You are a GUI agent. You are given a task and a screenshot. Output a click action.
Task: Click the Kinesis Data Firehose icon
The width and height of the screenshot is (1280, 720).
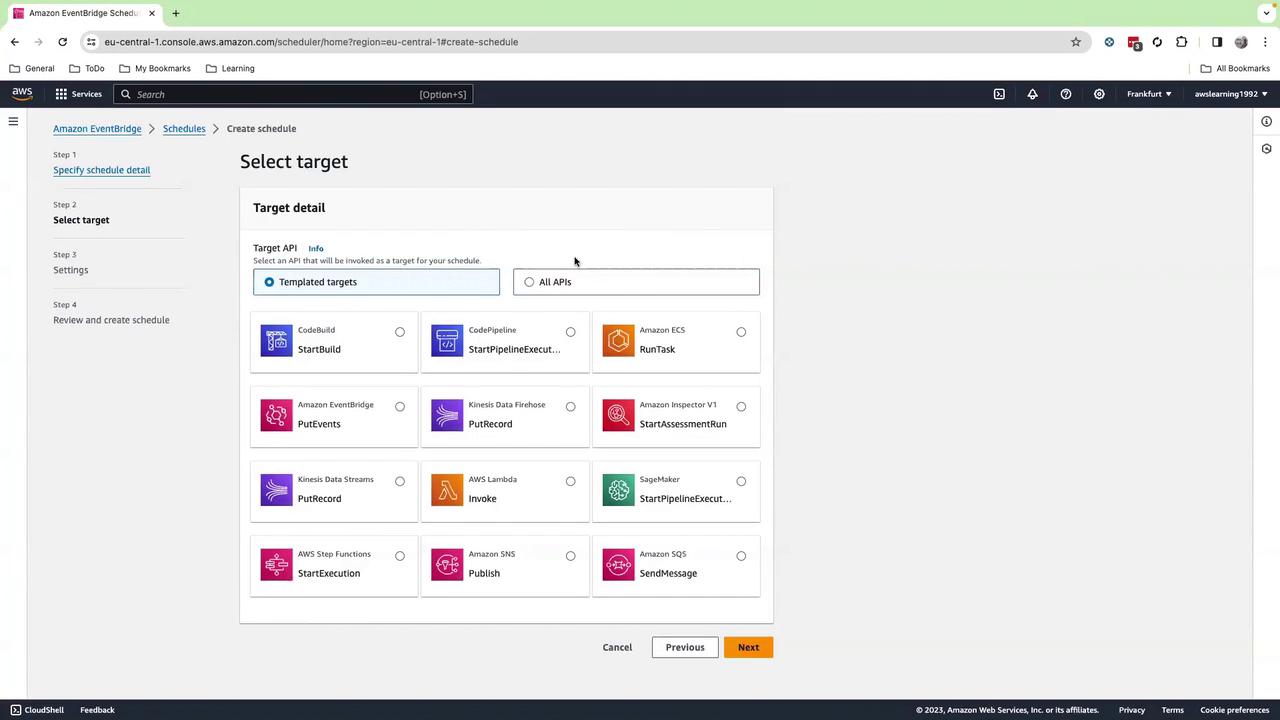447,415
